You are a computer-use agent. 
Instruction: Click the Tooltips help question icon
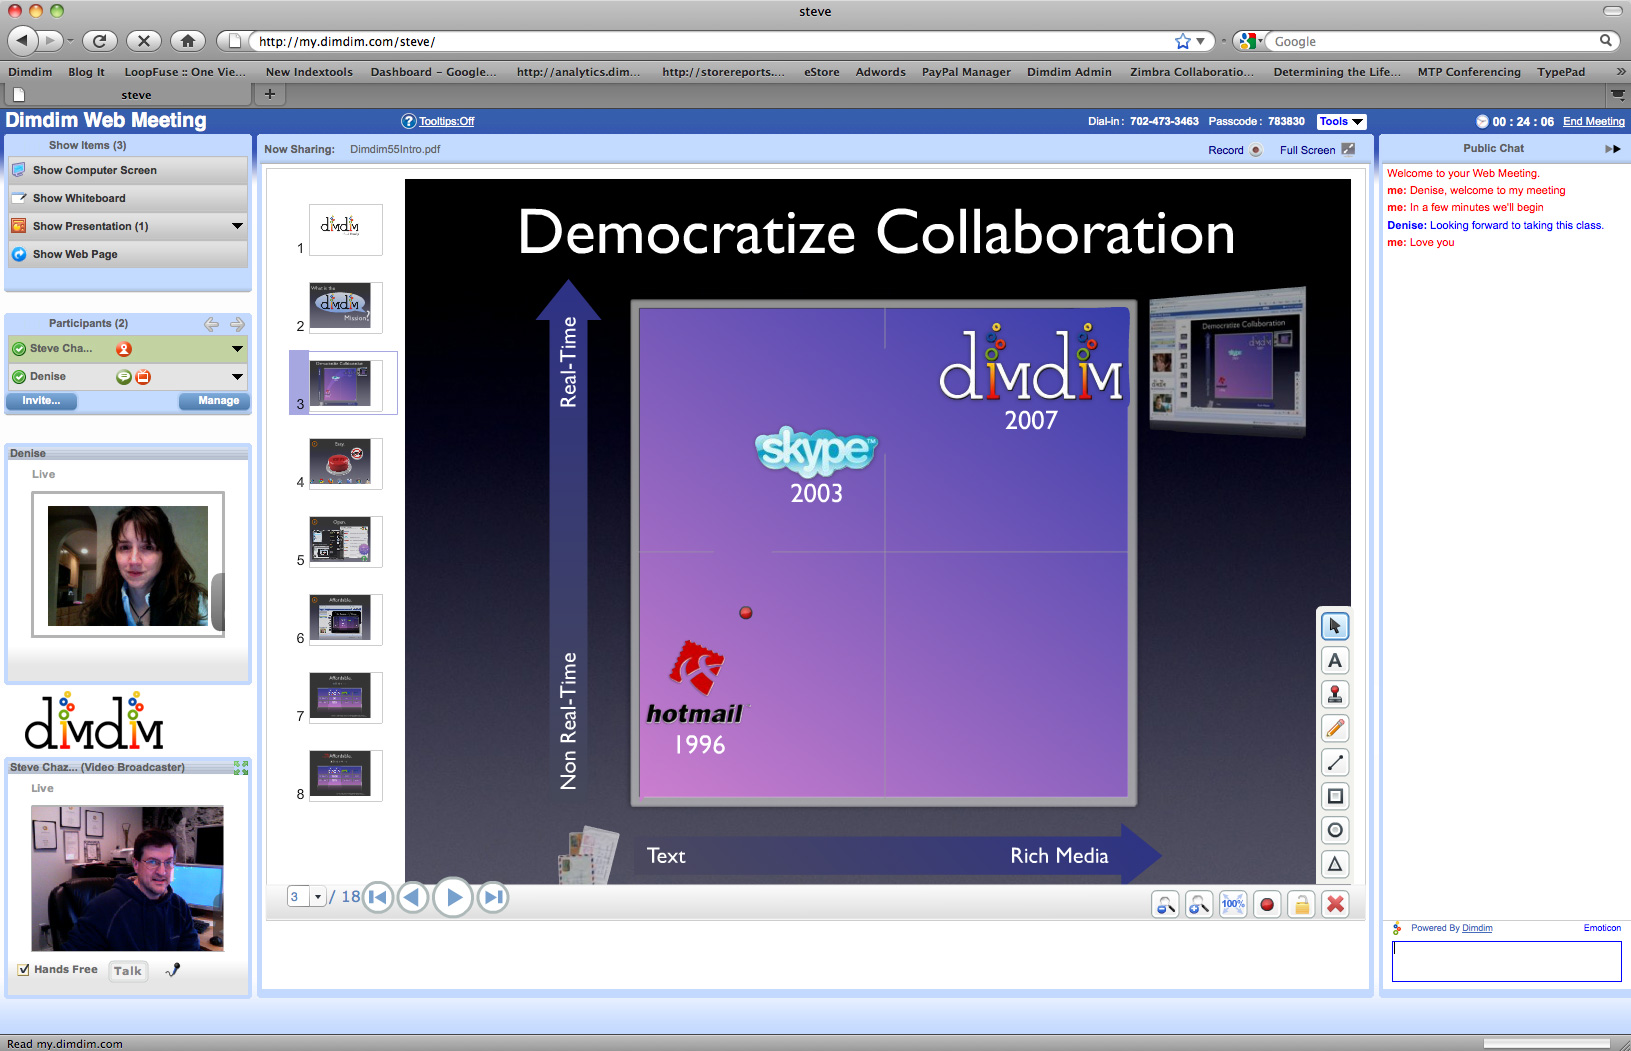[x=408, y=121]
